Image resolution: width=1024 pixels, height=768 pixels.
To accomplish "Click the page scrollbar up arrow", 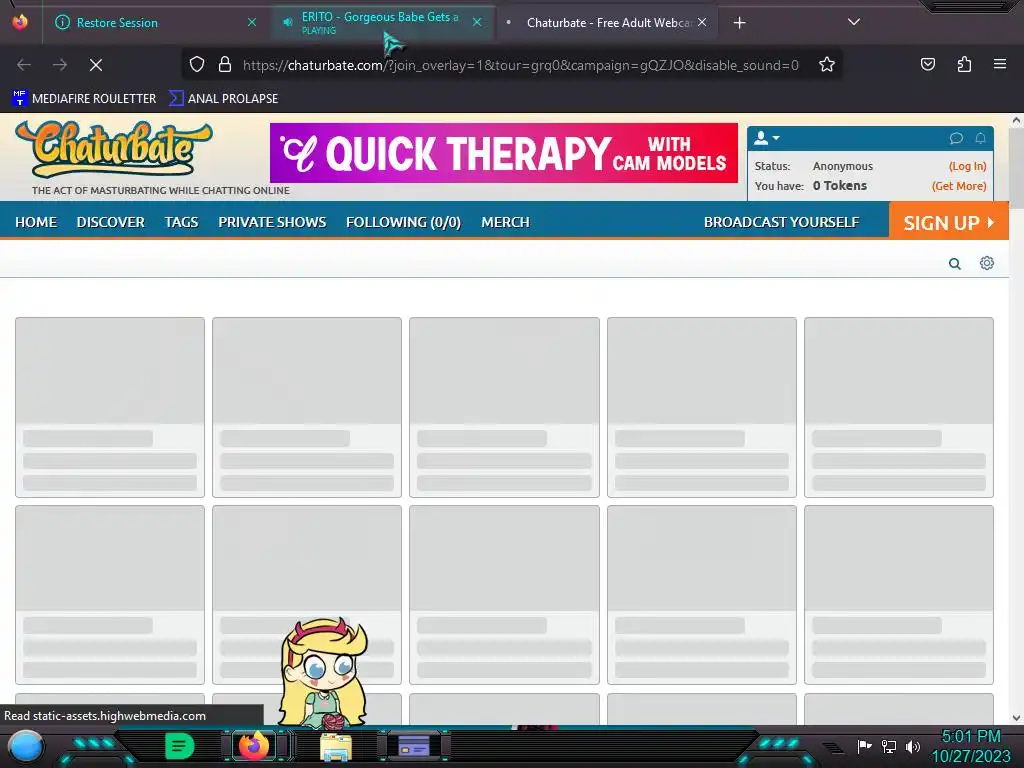I will [1016, 120].
